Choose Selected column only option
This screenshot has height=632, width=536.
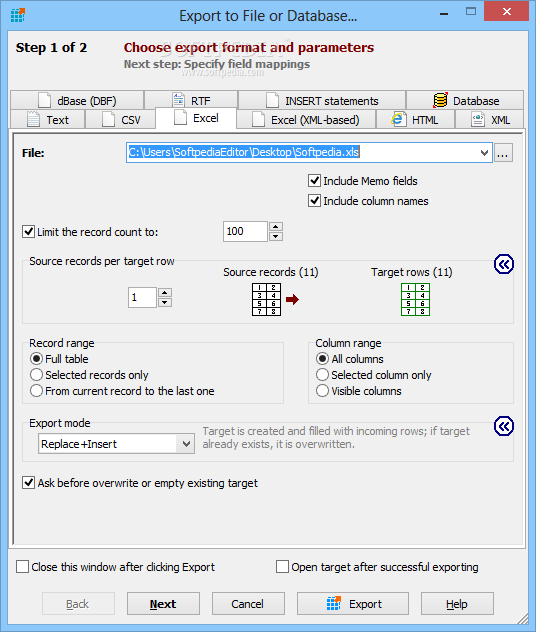[374, 375]
